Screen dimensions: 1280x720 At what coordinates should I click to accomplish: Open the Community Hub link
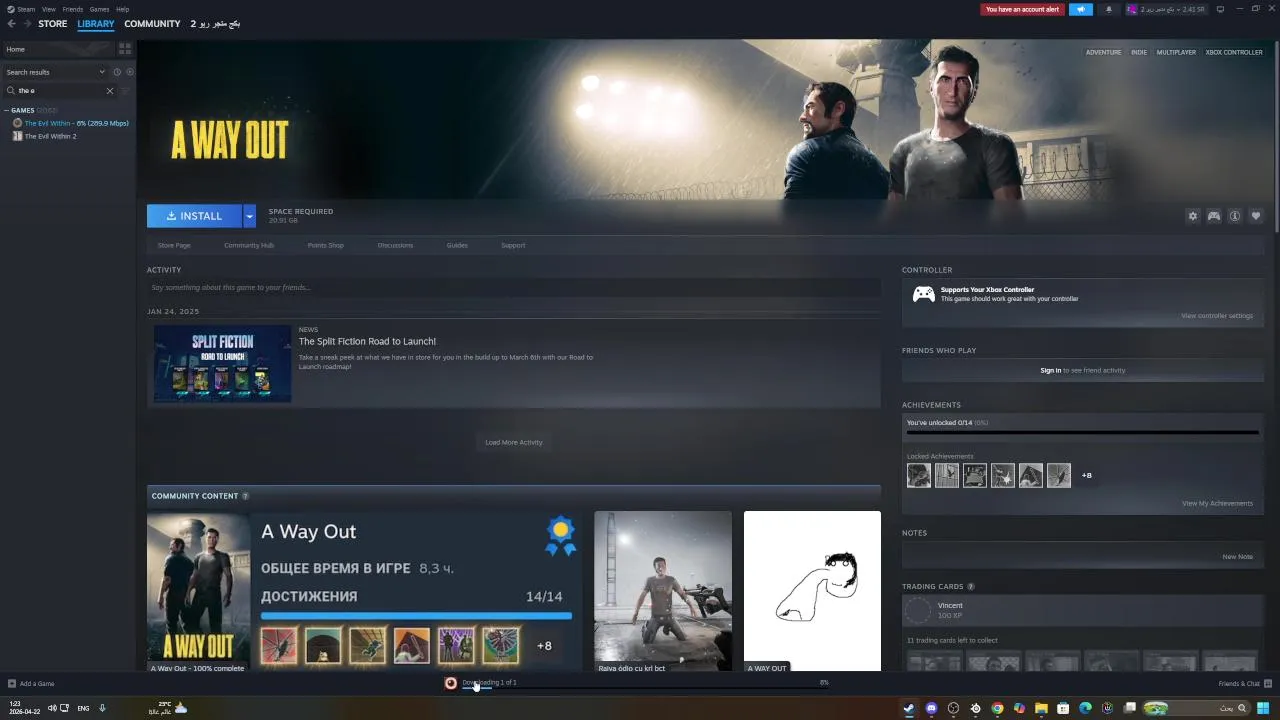click(249, 245)
